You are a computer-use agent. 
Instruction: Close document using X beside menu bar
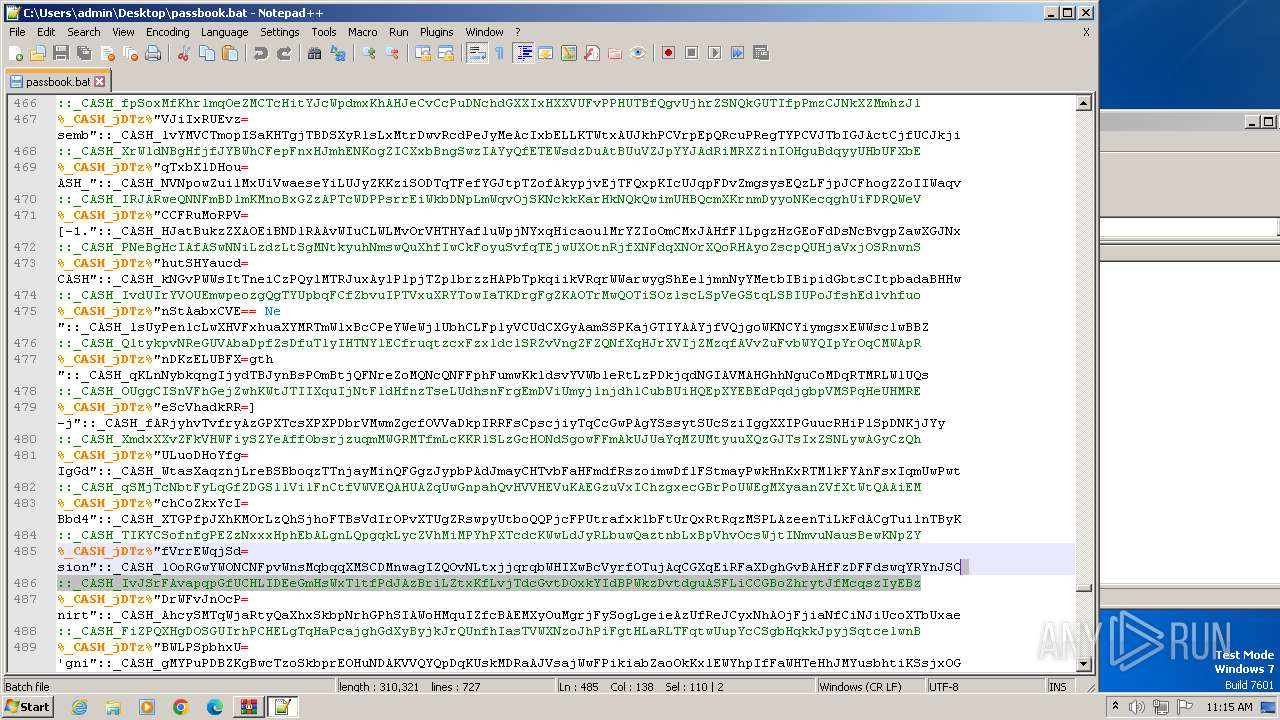[x=1086, y=32]
